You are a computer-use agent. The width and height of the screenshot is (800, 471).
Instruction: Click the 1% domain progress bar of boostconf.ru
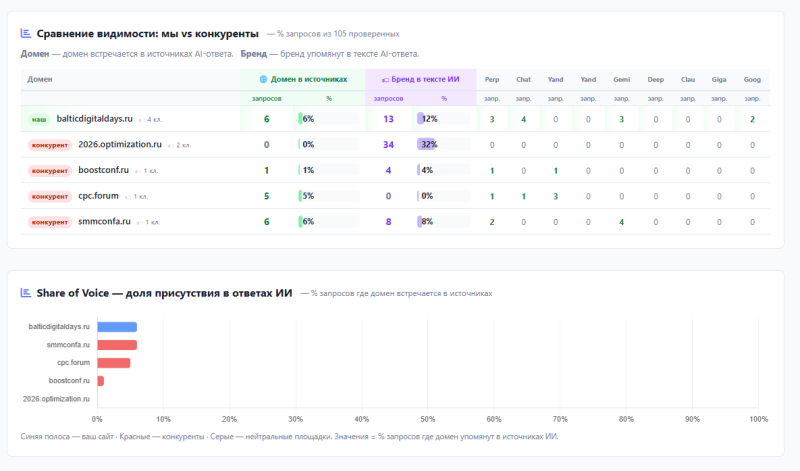pyautogui.click(x=329, y=170)
